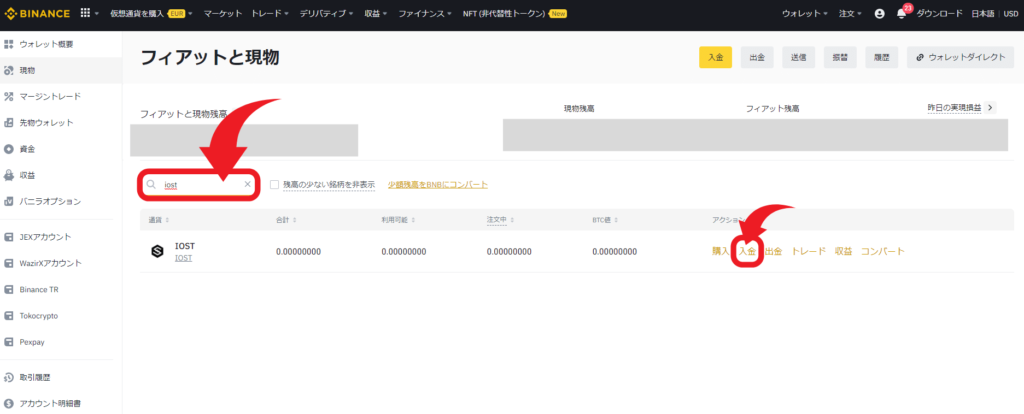Click the JEXアカウント sidebar icon
Viewport: 1024px width, 414px height.
pyautogui.click(x=8, y=237)
